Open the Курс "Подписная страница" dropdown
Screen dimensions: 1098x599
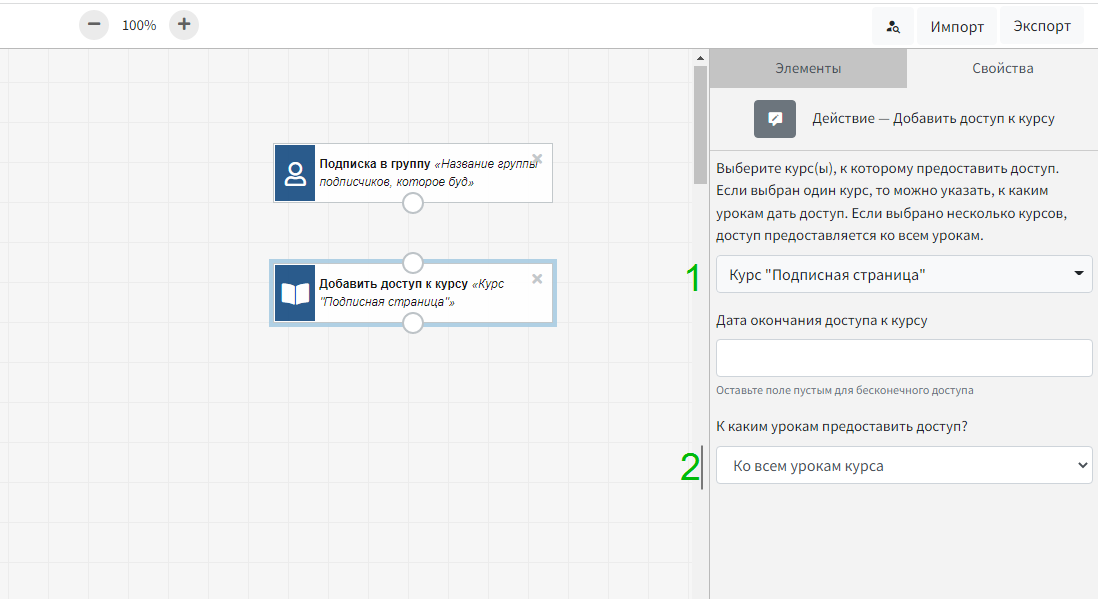(904, 274)
